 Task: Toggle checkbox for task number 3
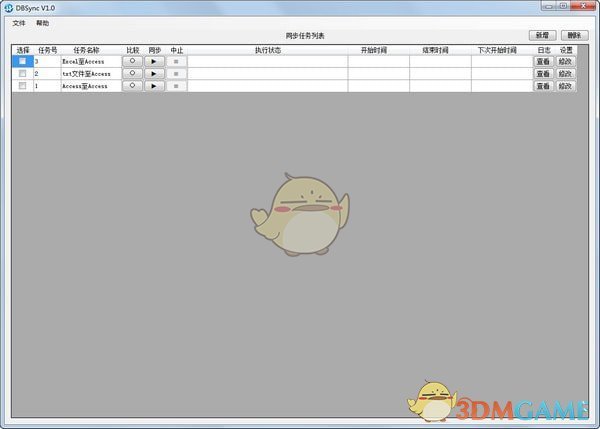22,61
